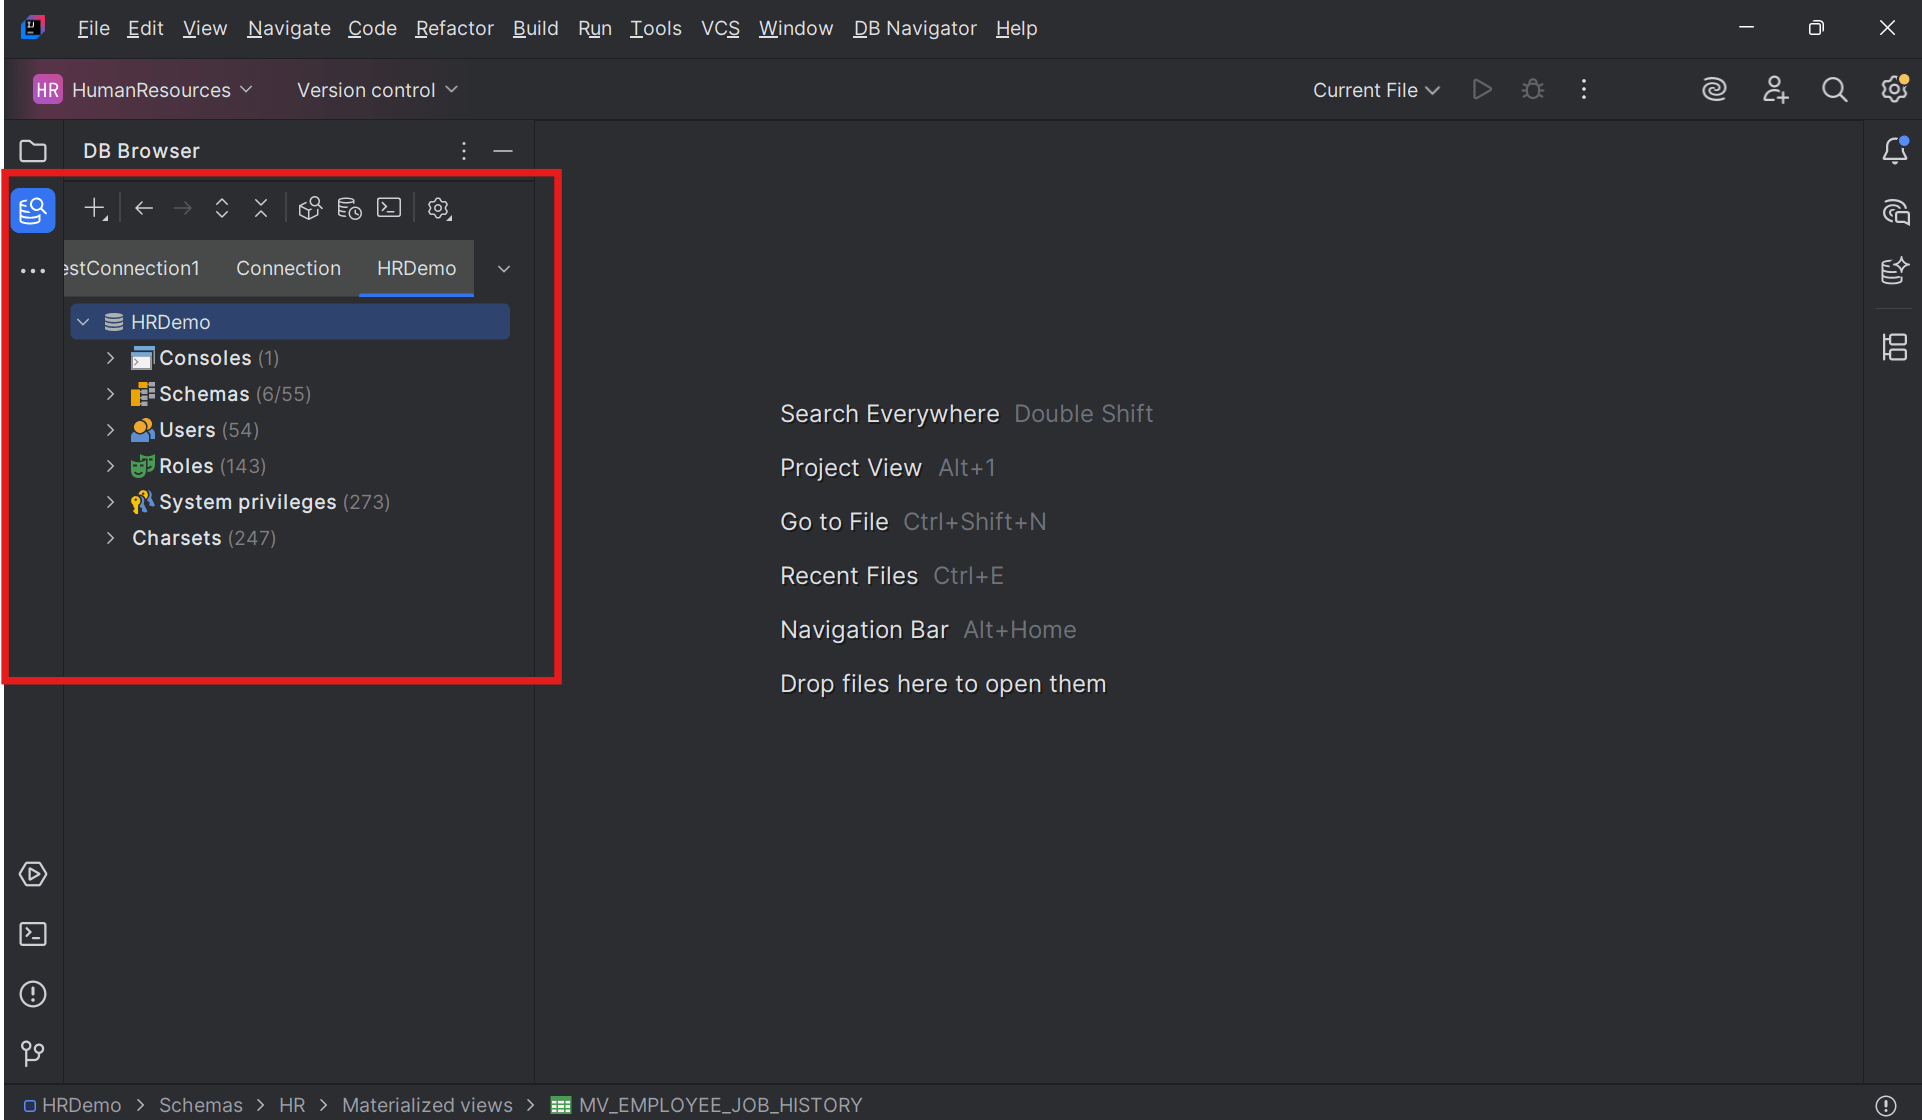Add a new database connection with the plus icon
Image resolution: width=1922 pixels, height=1120 pixels.
click(95, 208)
